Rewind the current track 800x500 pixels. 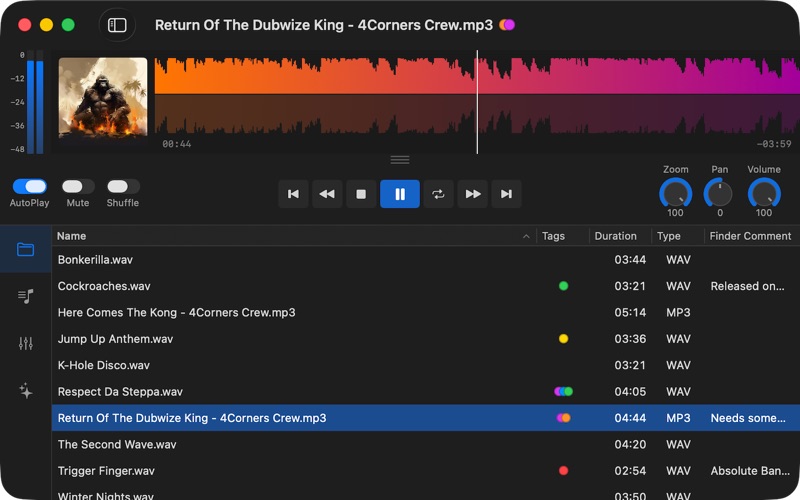327,194
